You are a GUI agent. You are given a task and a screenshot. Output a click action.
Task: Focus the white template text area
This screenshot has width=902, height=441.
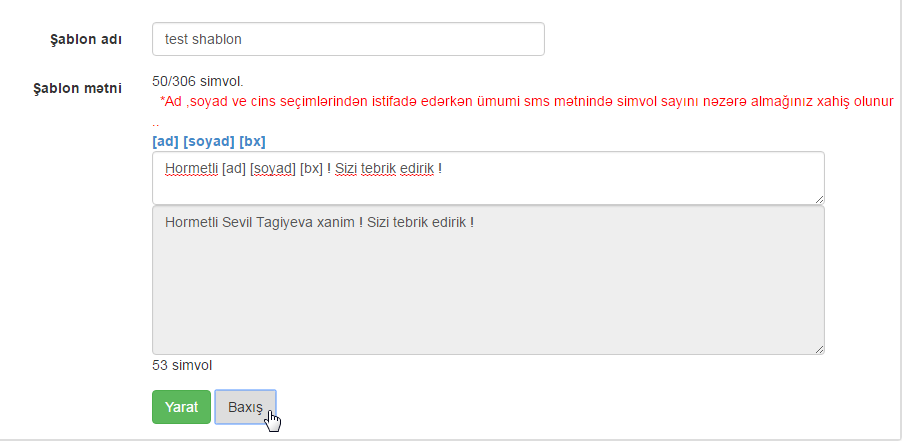pos(488,178)
